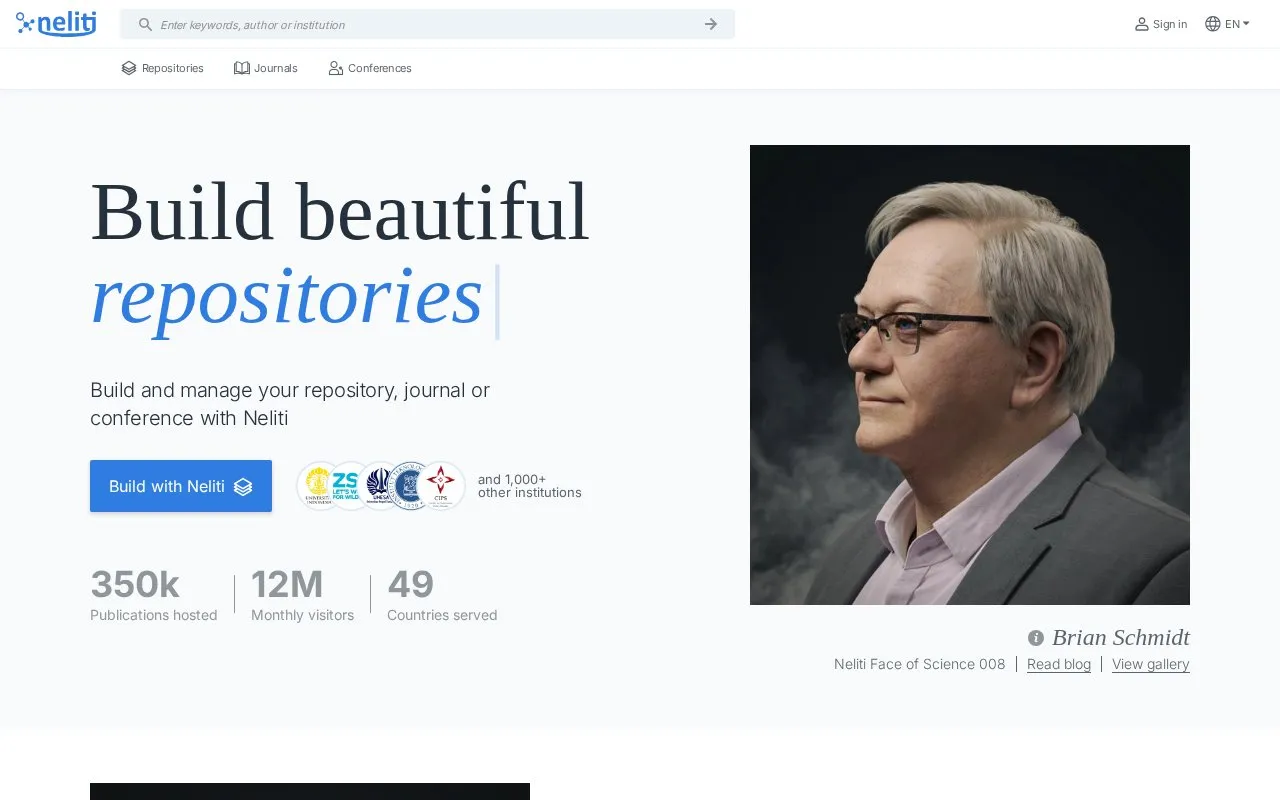Open the Conferences menu item
This screenshot has height=800, width=1280.
coord(370,68)
